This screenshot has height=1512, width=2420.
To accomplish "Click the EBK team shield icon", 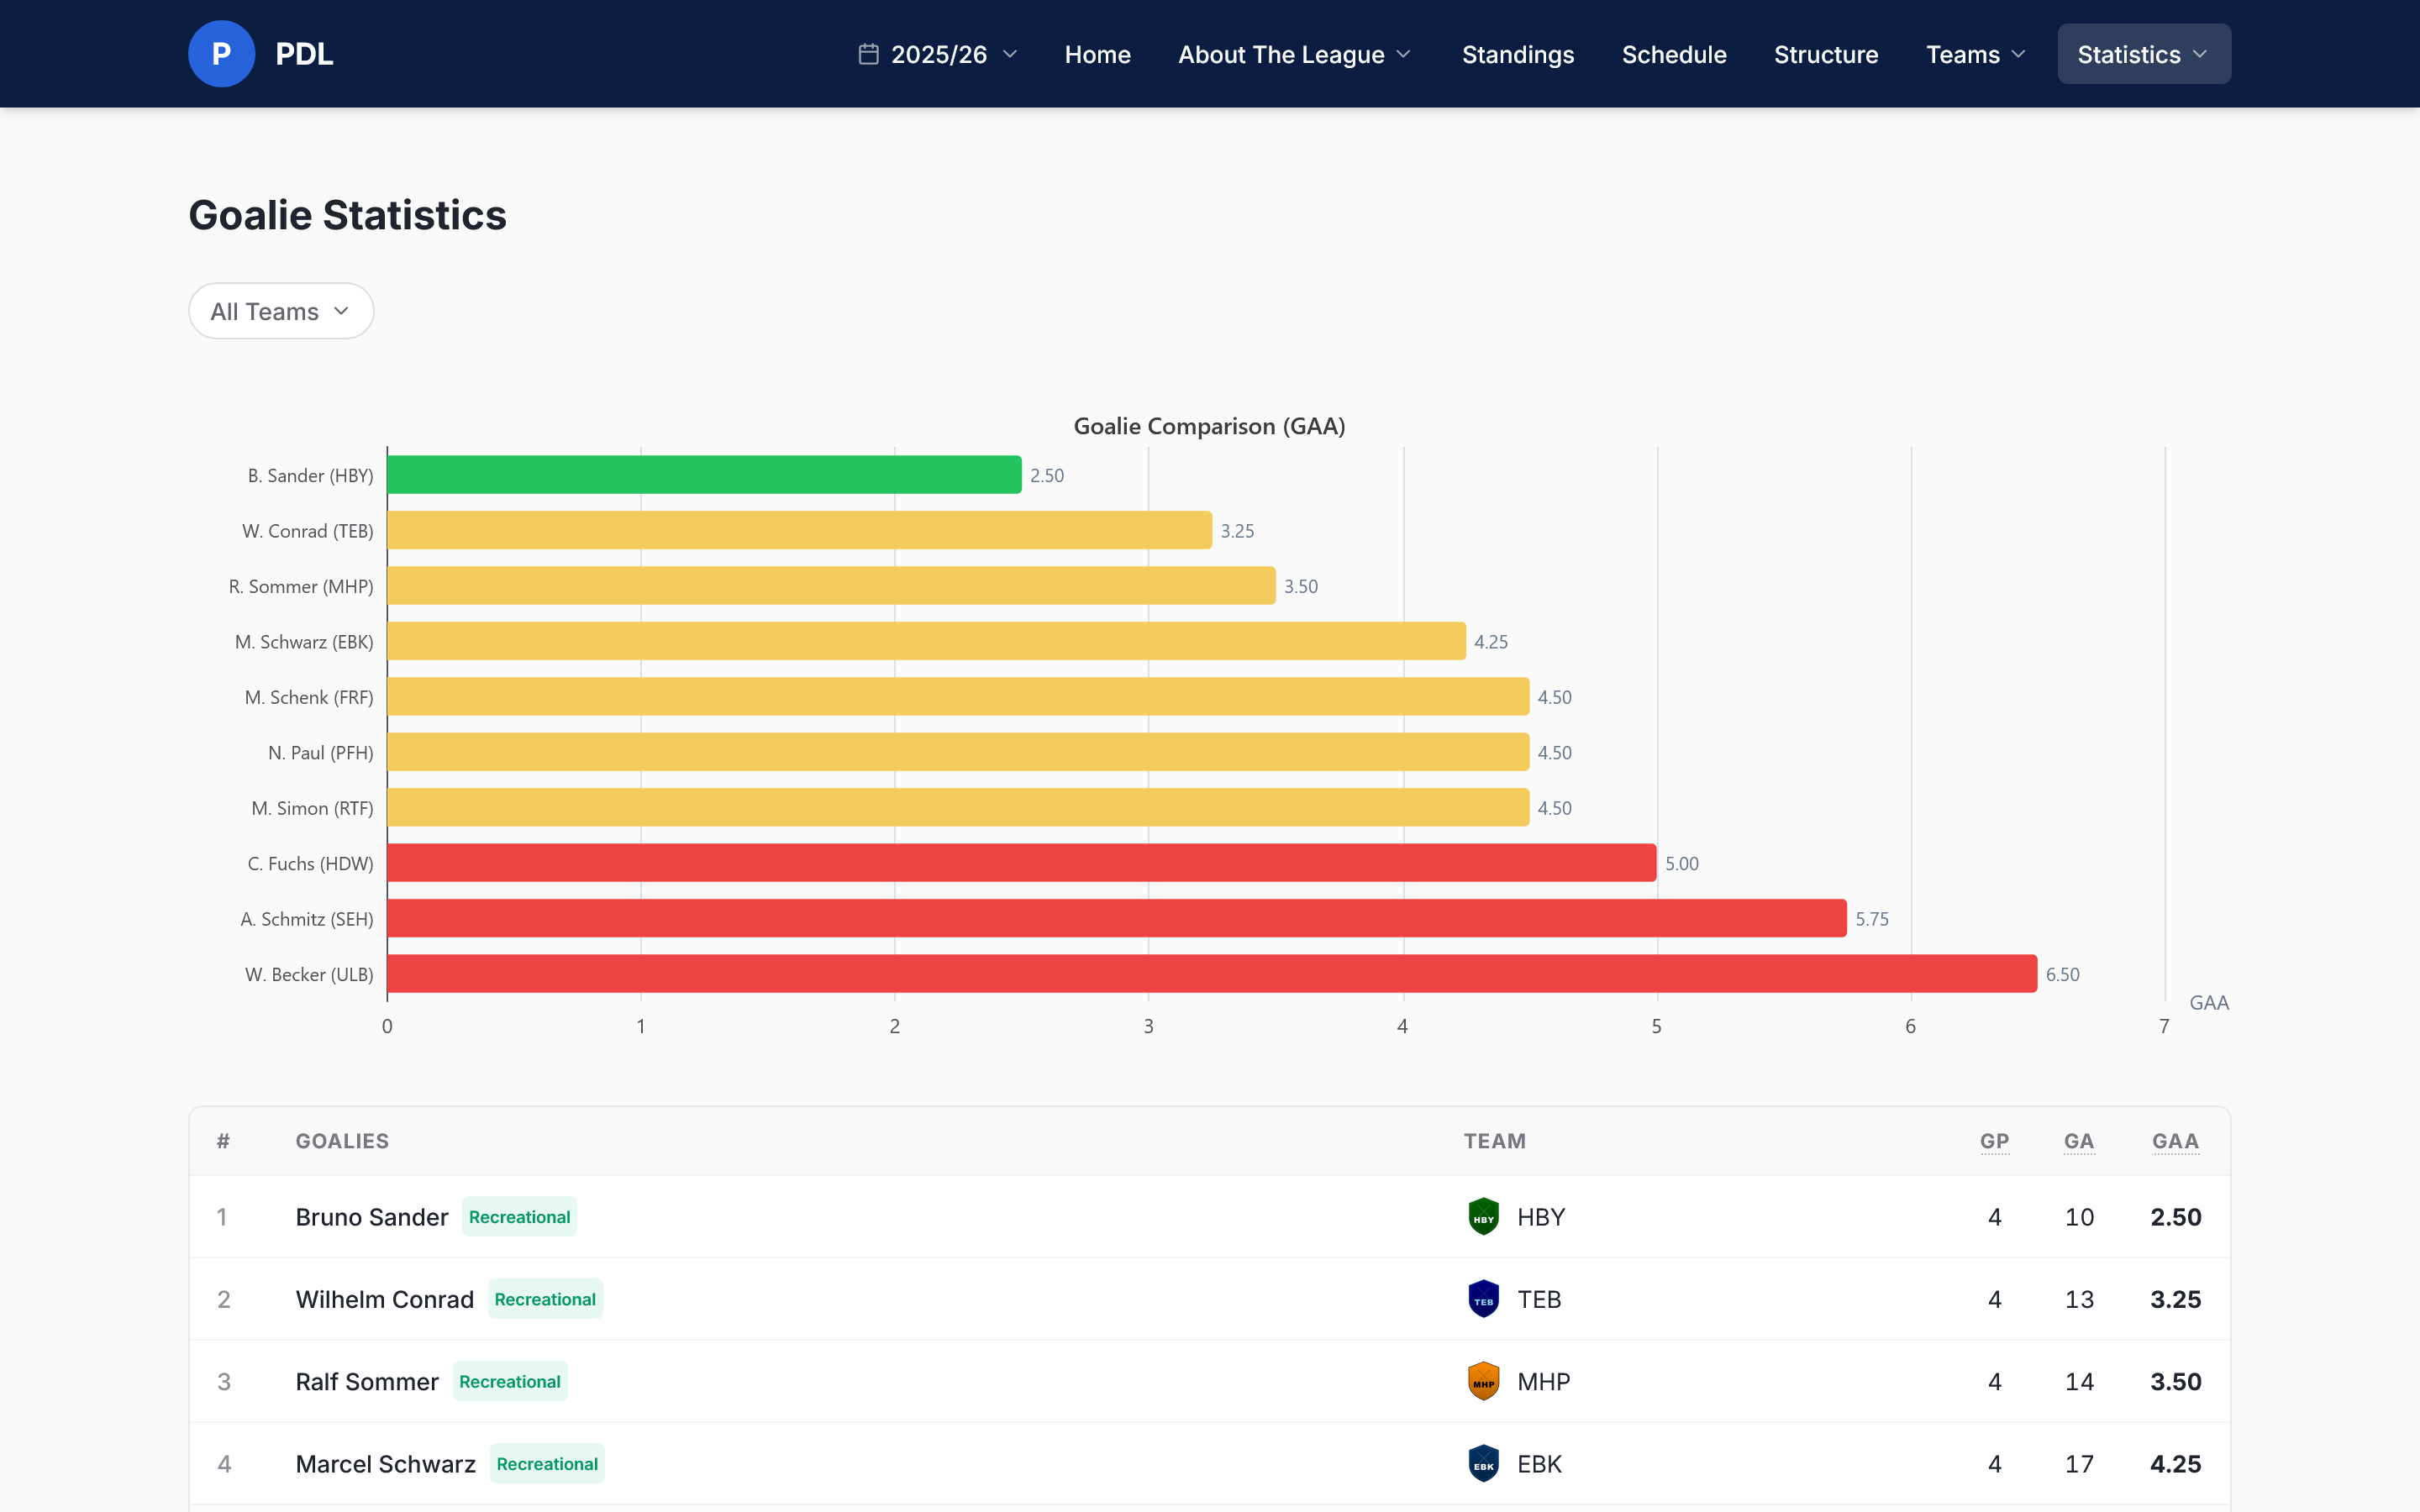I will tap(1483, 1464).
